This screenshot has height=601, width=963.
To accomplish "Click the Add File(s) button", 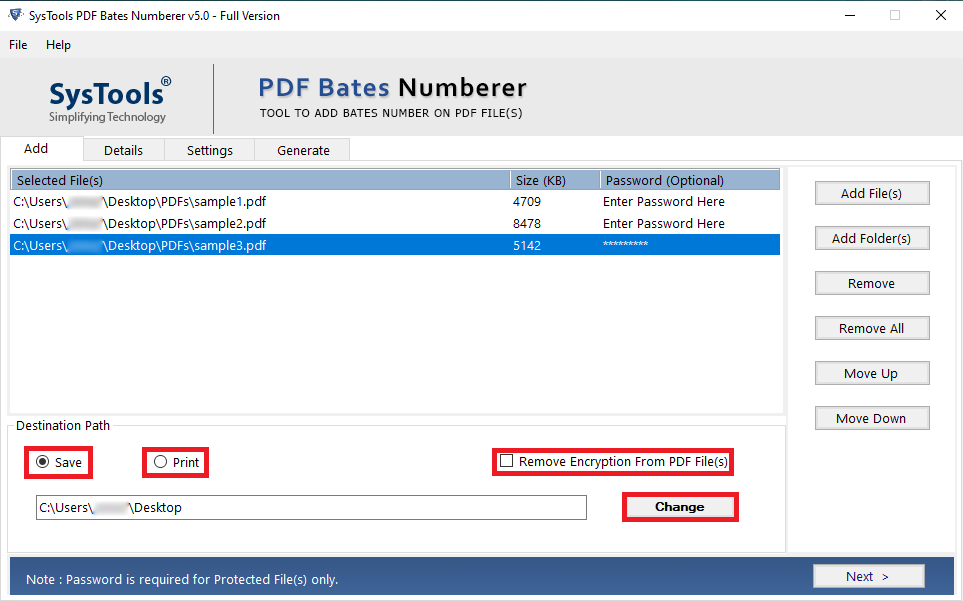I will (871, 193).
